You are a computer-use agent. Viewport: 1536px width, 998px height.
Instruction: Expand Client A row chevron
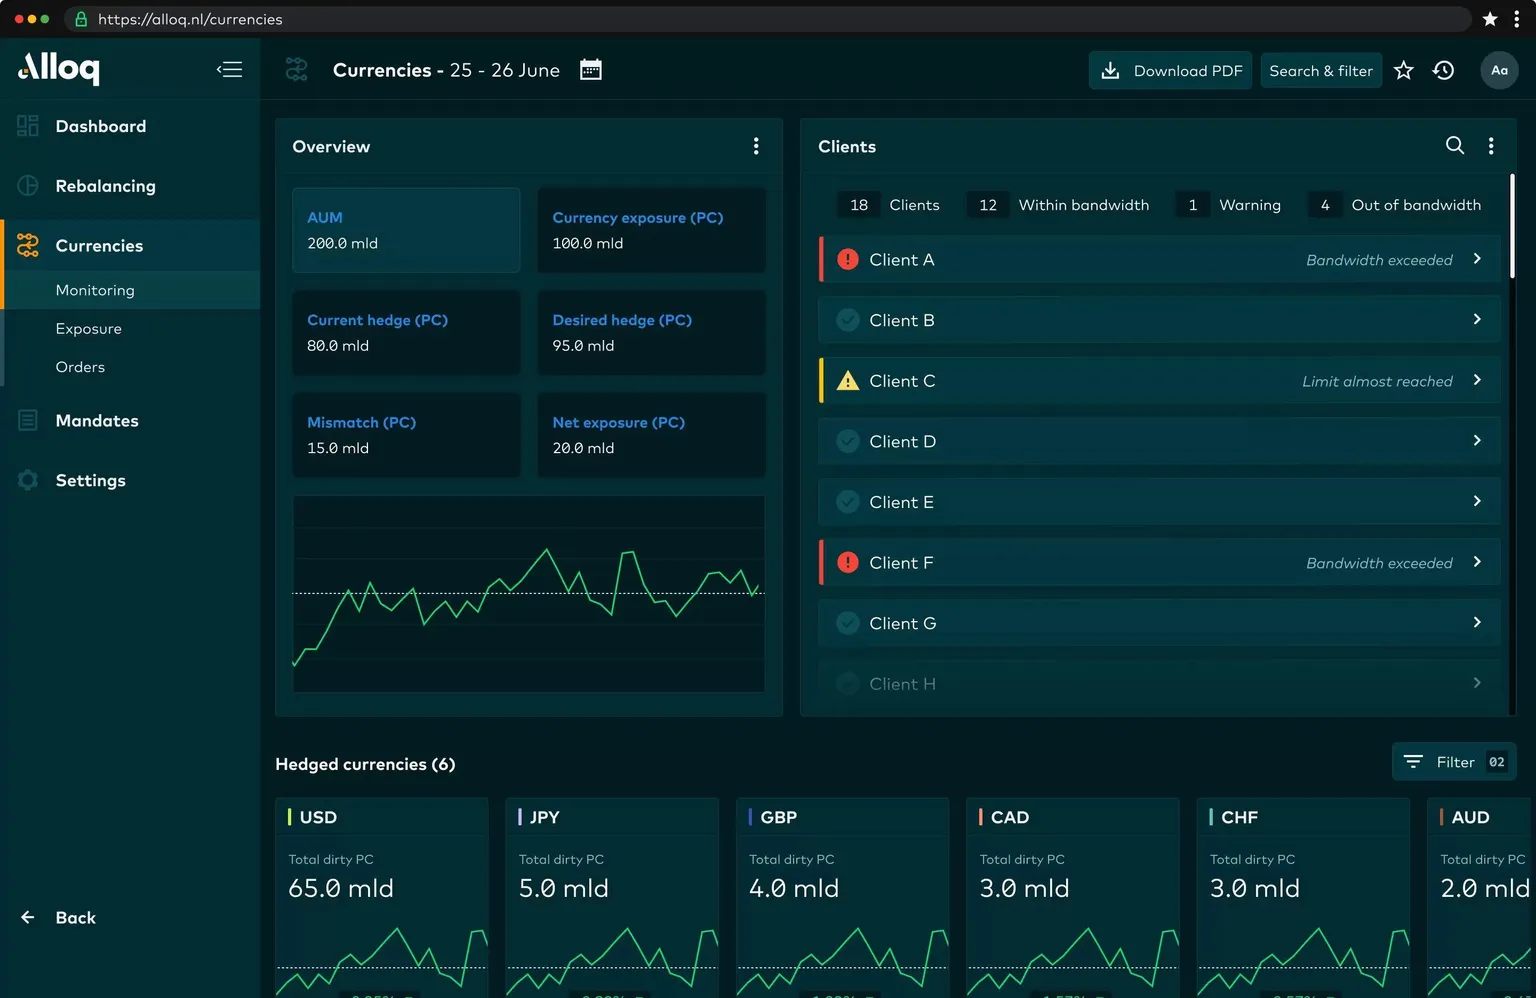1477,259
